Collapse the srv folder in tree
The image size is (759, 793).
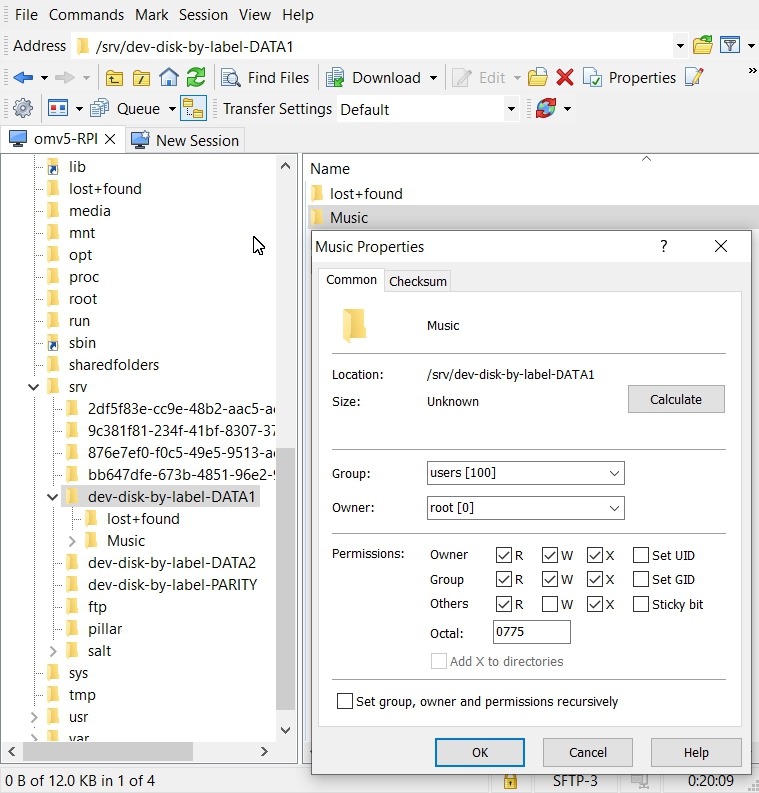click(34, 387)
